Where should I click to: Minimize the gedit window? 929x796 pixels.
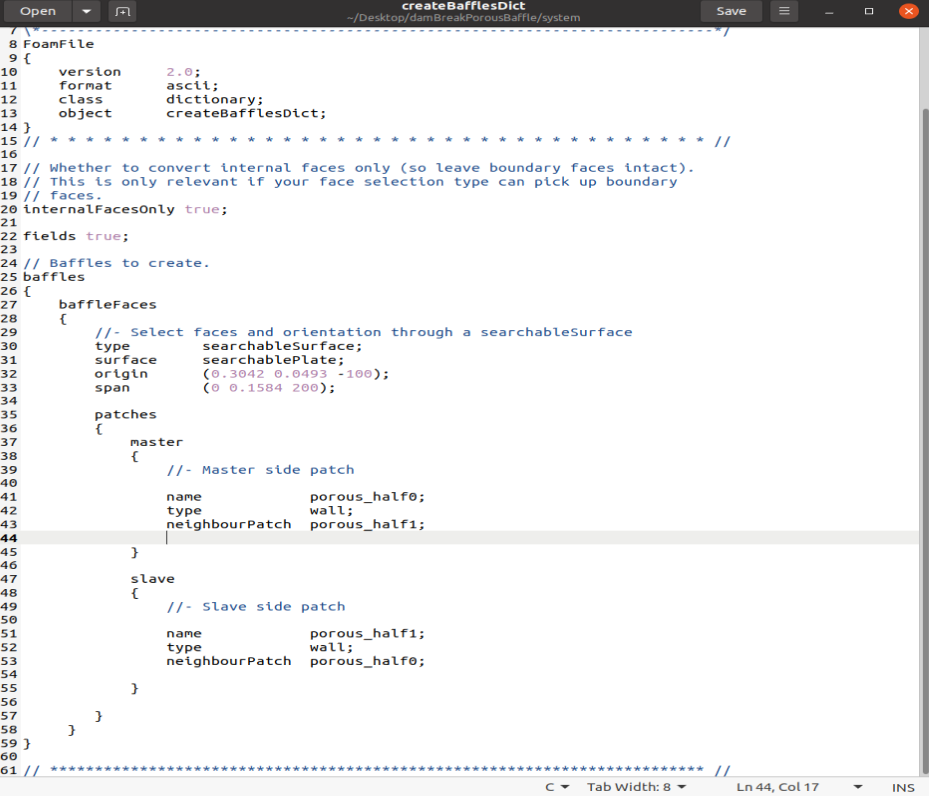point(831,11)
